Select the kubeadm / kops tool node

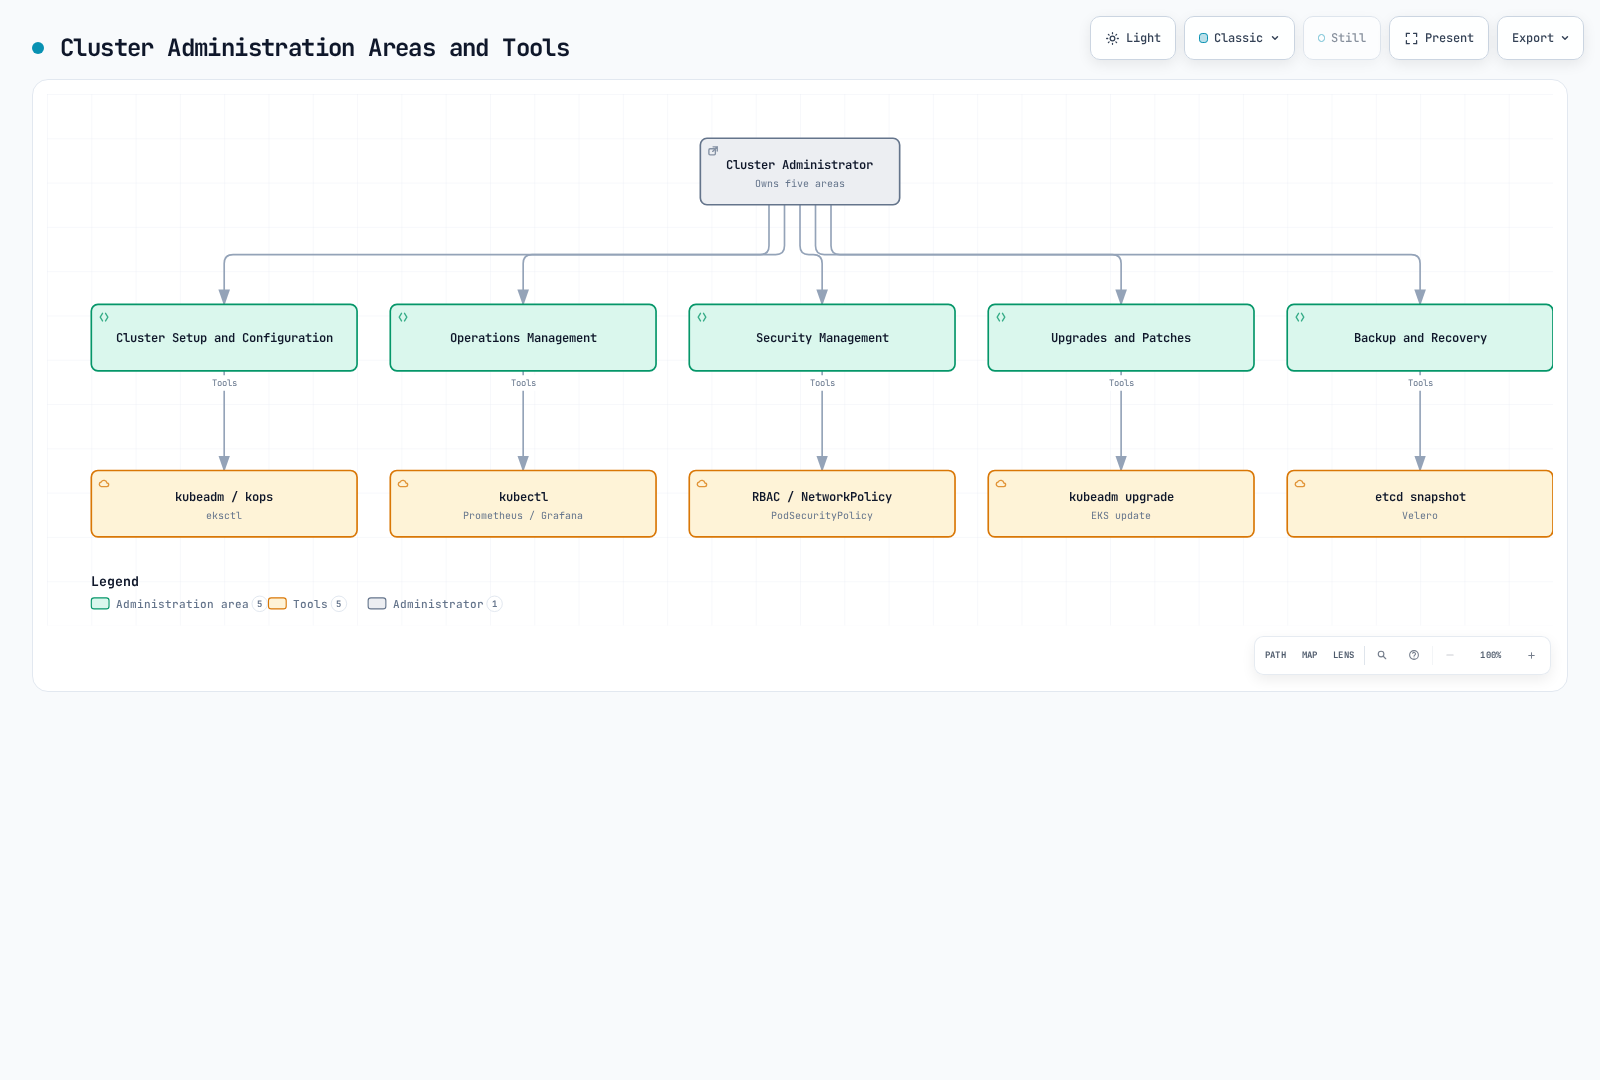[224, 504]
